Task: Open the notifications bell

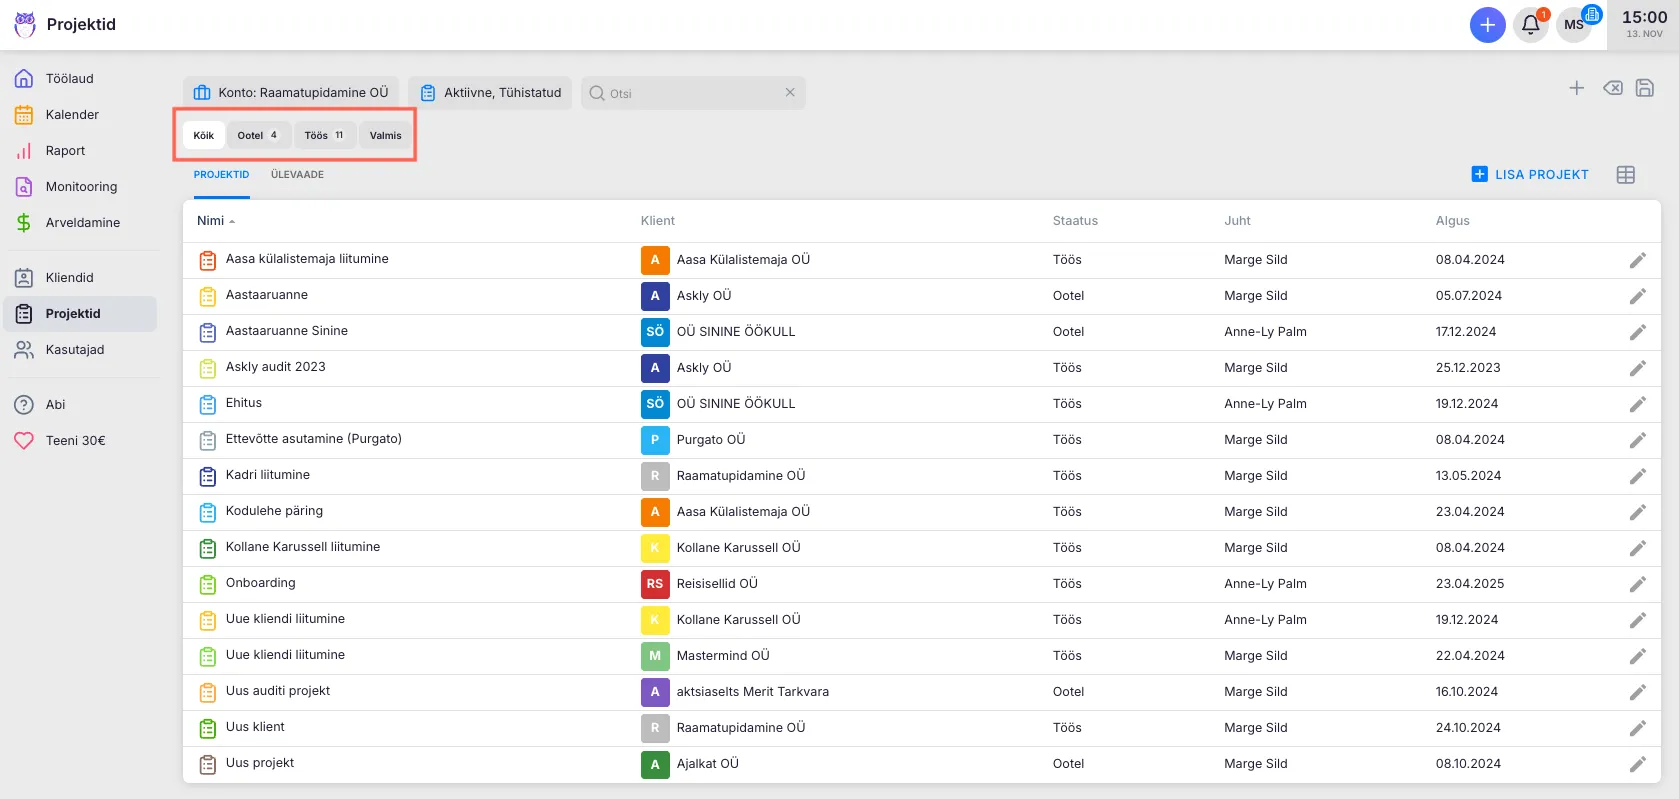Action: (1530, 25)
